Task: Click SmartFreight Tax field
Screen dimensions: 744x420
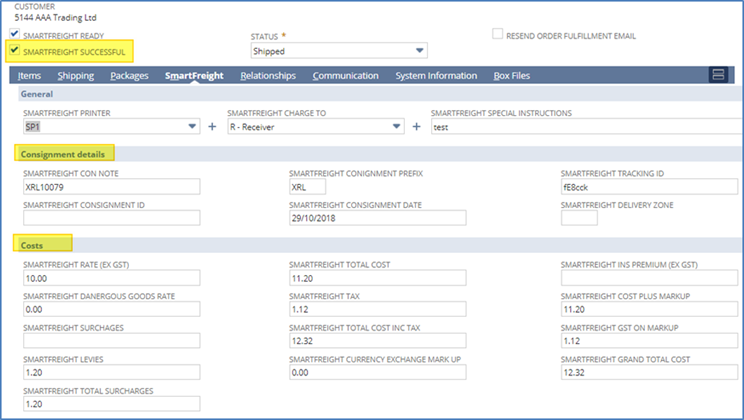Action: pos(378,309)
